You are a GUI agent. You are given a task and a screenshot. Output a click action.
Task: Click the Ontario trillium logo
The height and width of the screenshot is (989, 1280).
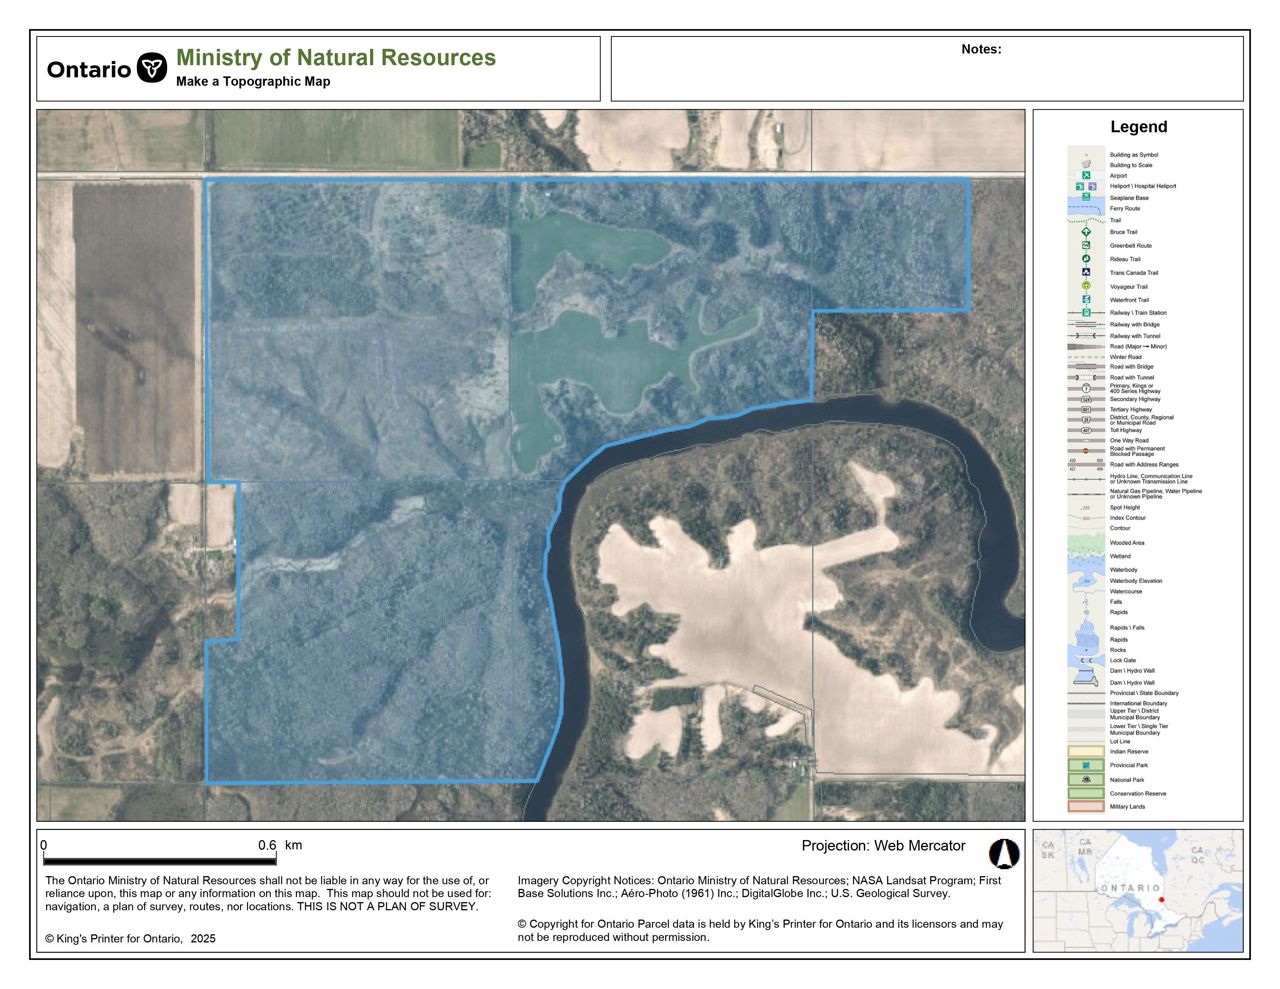click(x=152, y=68)
